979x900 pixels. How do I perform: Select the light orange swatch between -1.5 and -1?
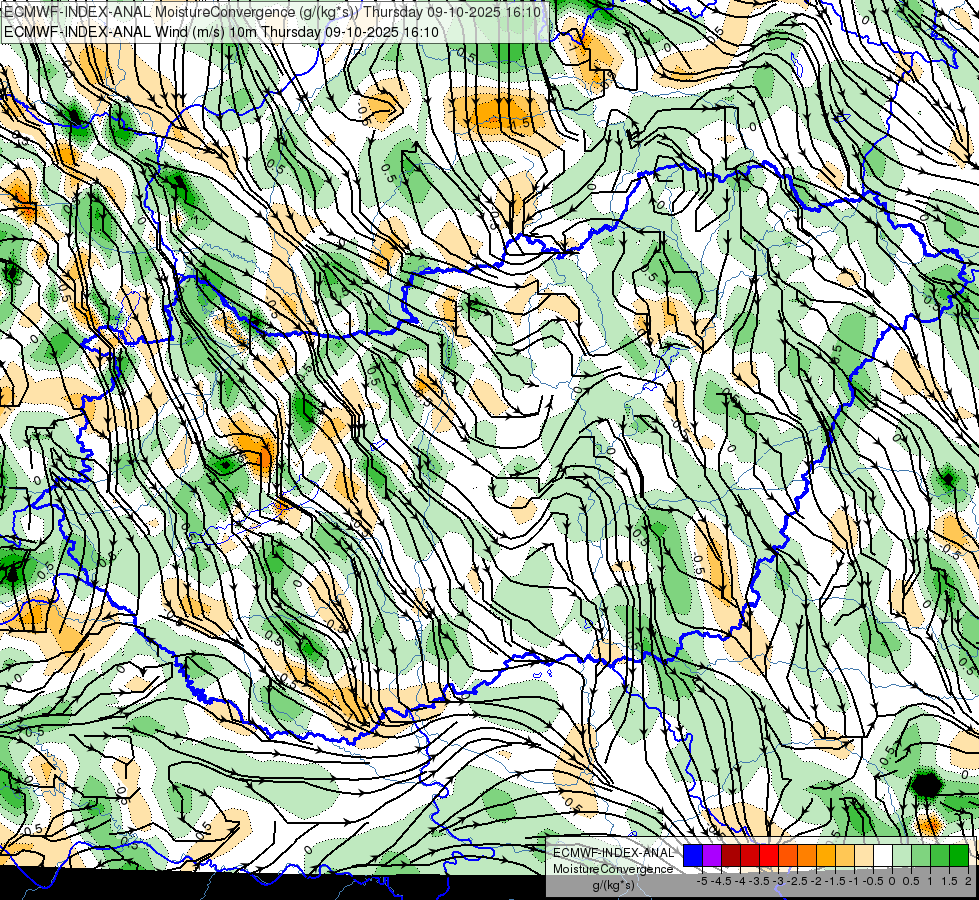coord(845,855)
